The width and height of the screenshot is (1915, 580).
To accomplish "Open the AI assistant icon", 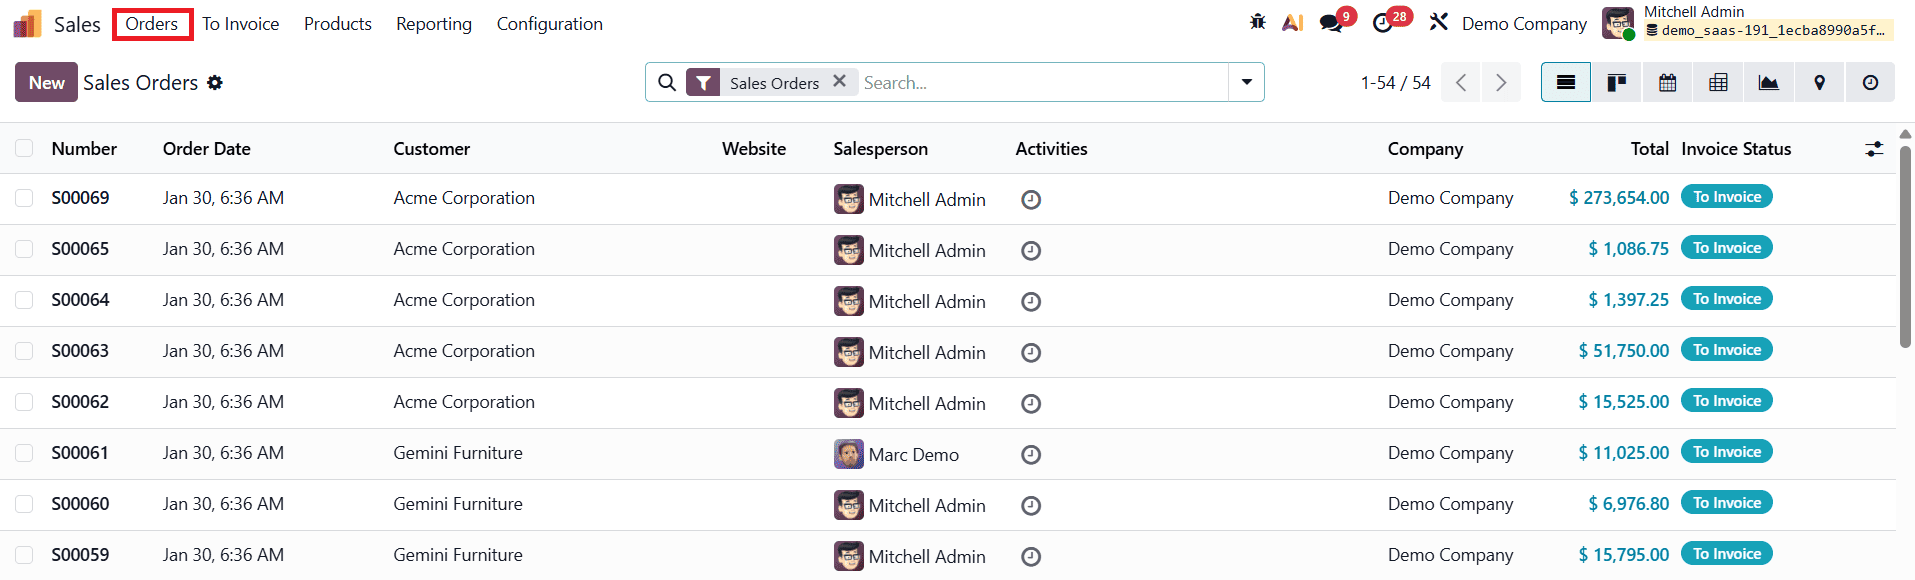I will click(x=1293, y=22).
